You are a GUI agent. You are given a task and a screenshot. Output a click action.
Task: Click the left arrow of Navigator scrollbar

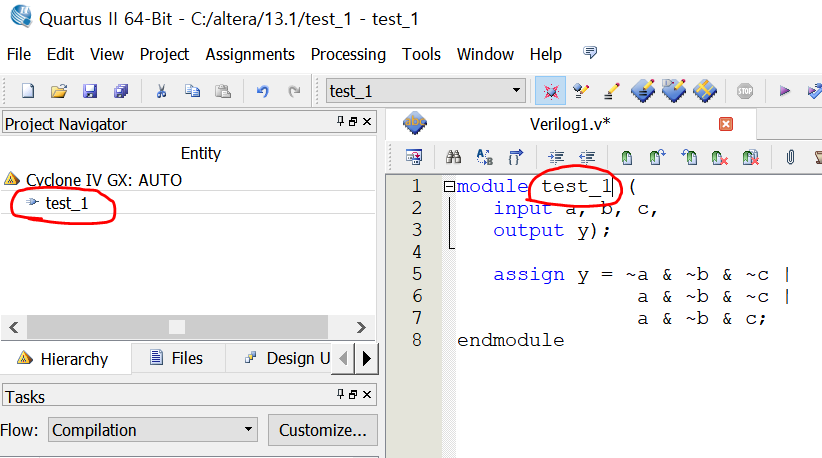tap(14, 328)
